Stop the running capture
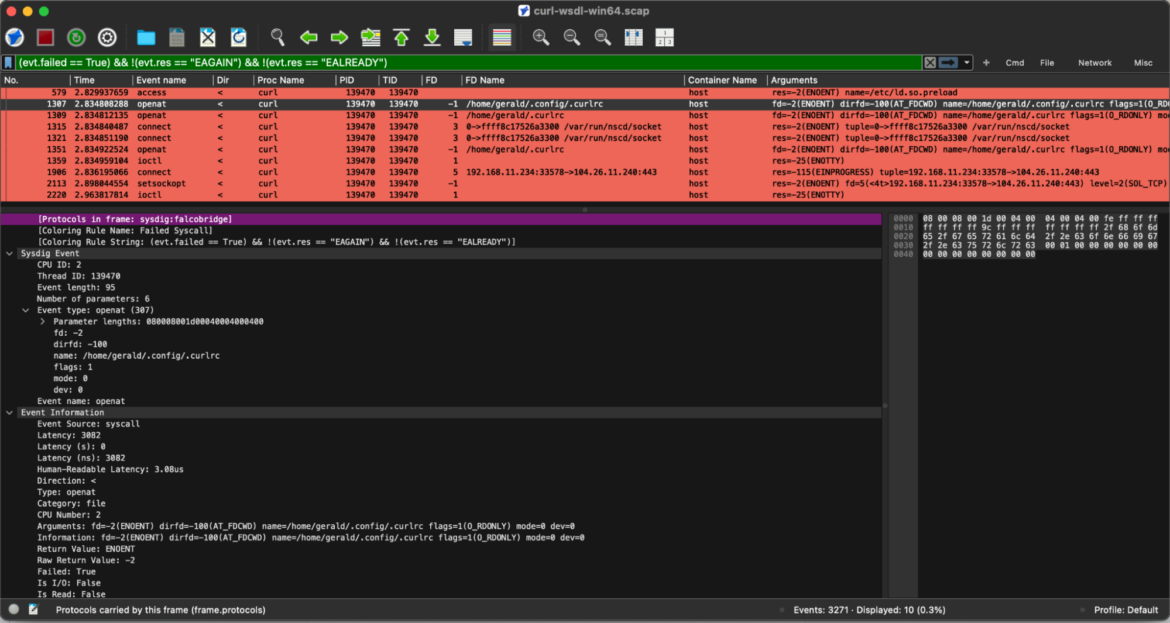Viewport: 1170px width, 623px height. click(46, 37)
